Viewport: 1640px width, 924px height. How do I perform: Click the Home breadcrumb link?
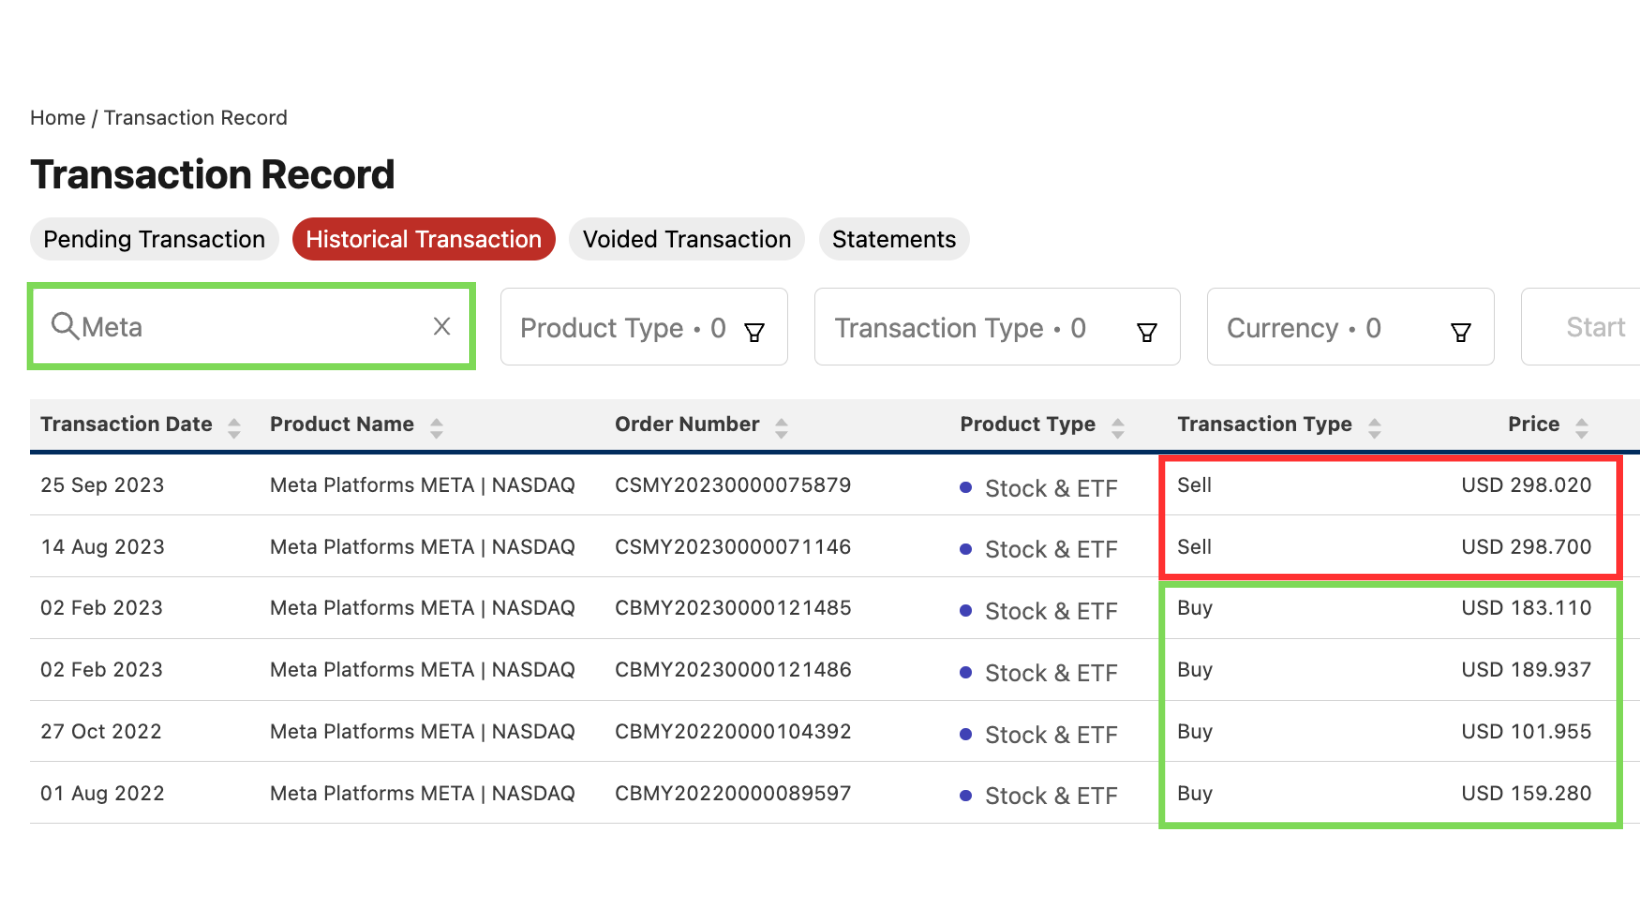click(58, 118)
